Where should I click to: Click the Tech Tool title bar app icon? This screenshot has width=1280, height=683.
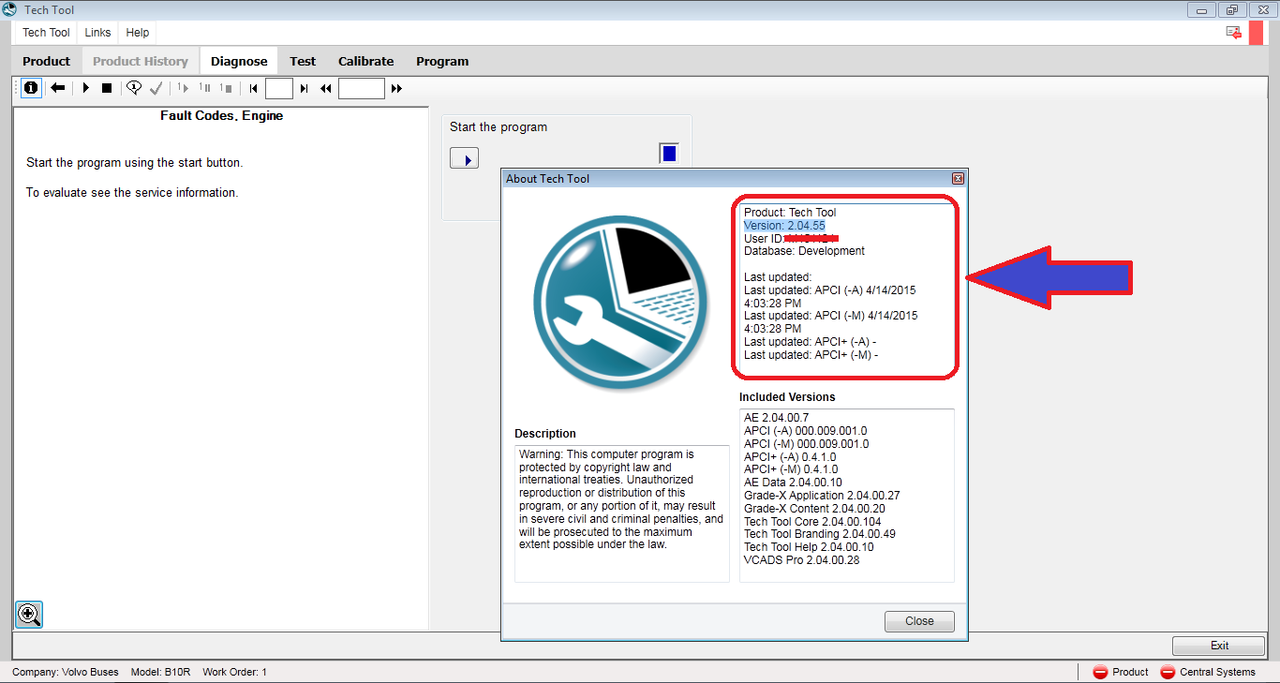[x=10, y=9]
